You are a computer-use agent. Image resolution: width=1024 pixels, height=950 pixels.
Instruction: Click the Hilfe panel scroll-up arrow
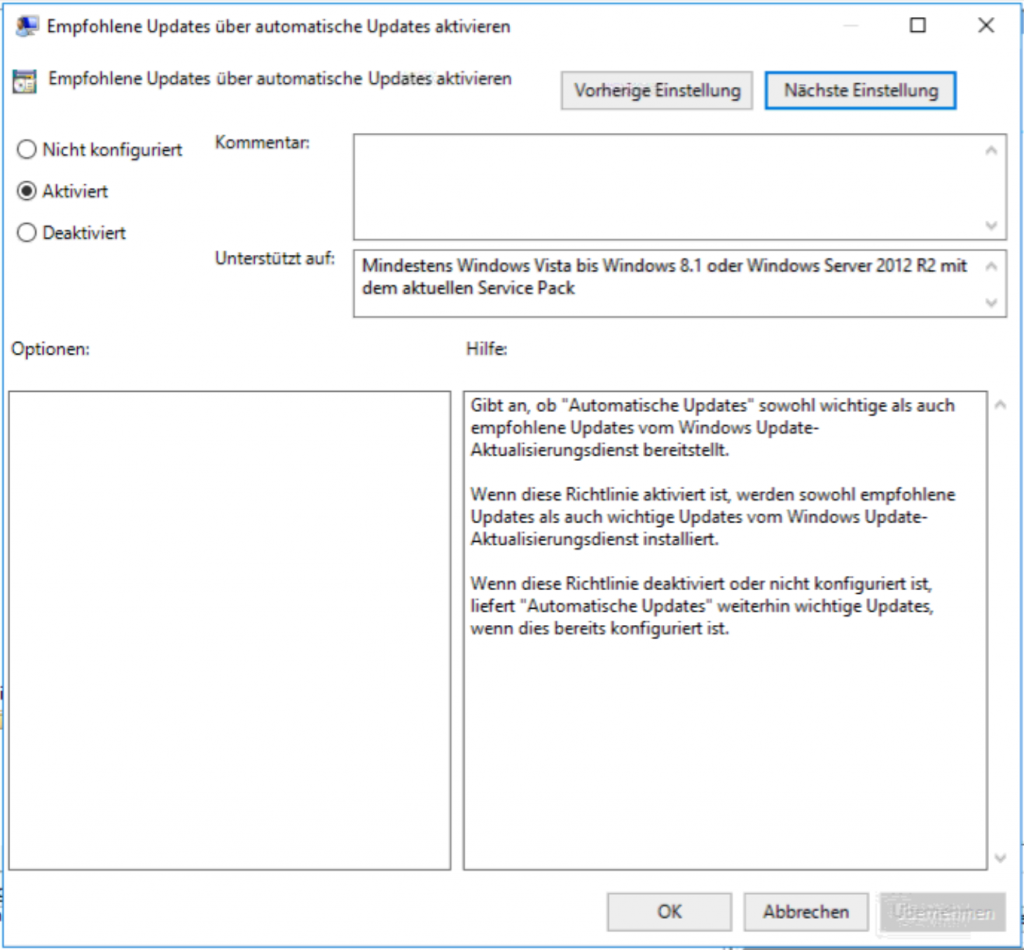[x=1000, y=405]
